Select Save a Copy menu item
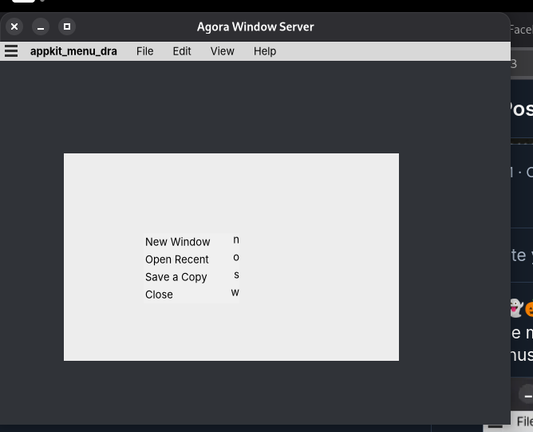Image resolution: width=533 pixels, height=432 pixels. pyautogui.click(x=192, y=277)
